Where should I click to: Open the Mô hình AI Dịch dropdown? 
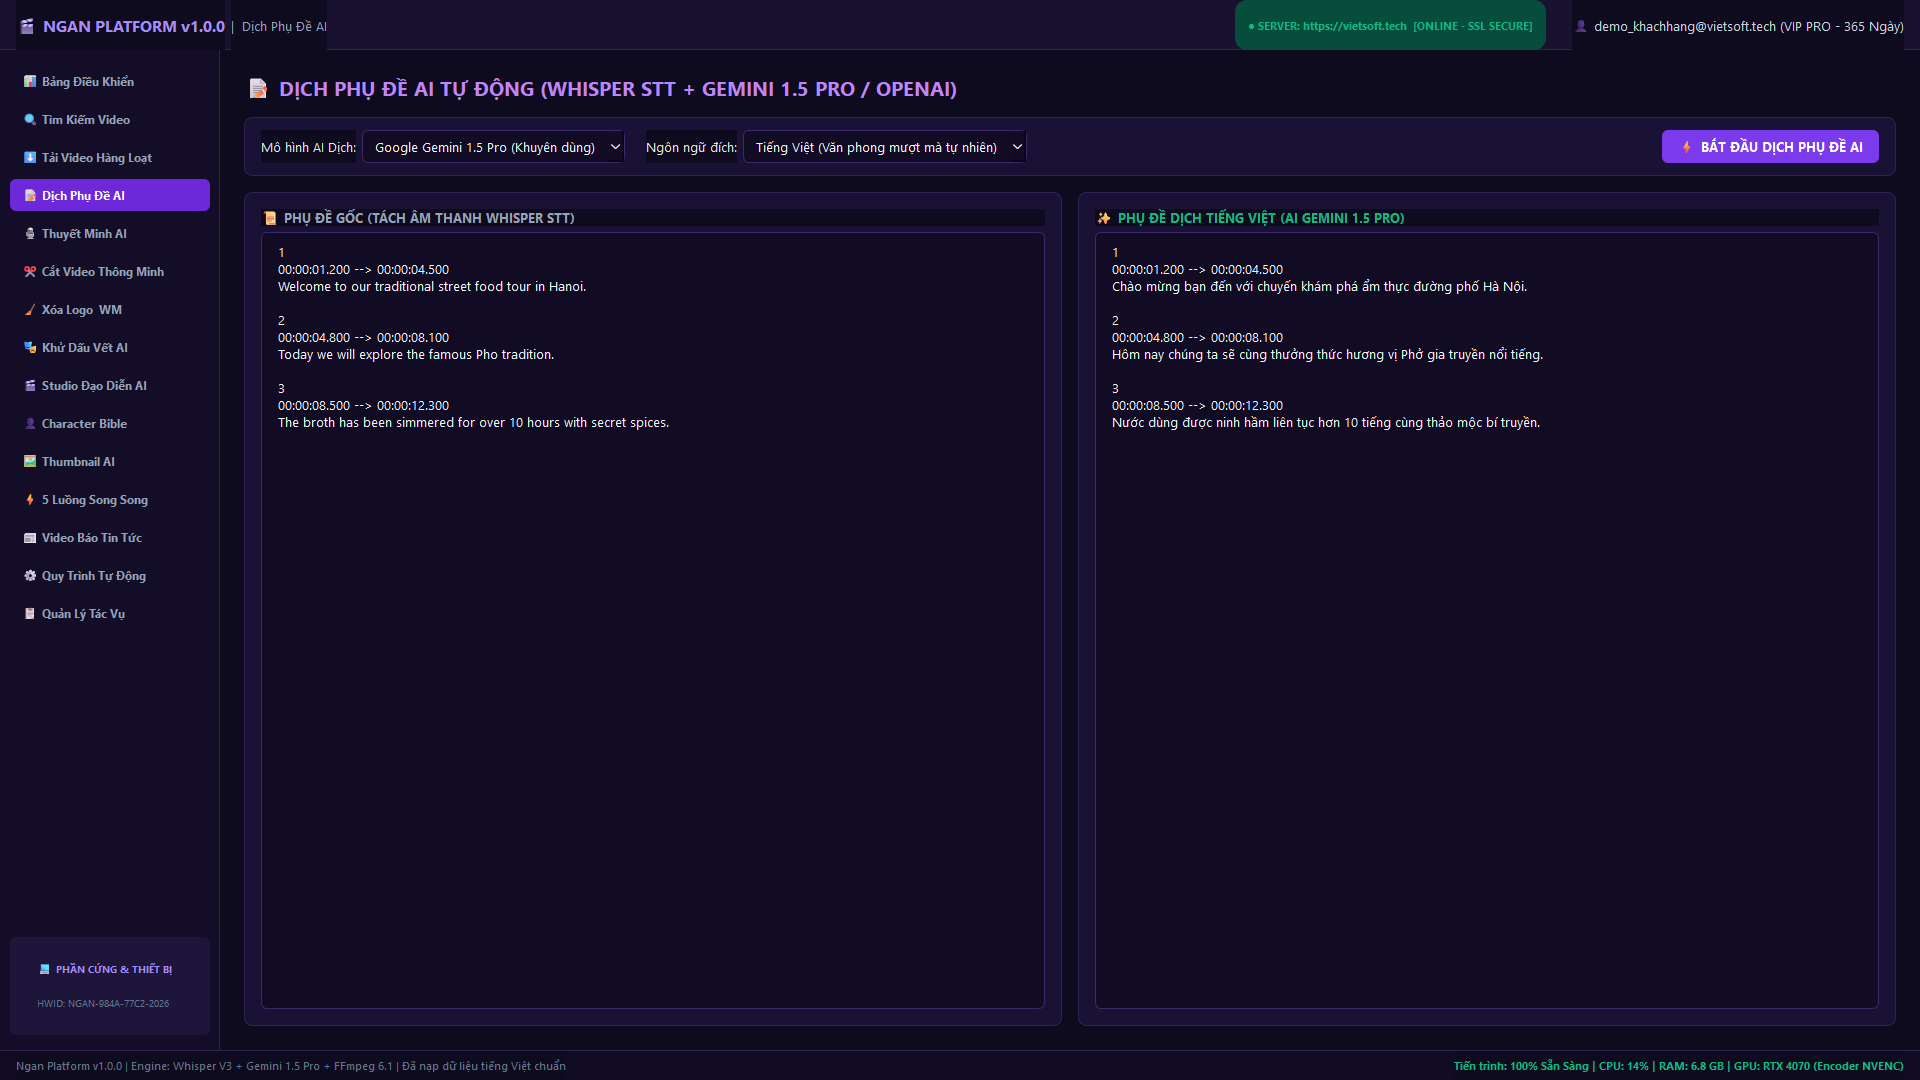point(493,147)
